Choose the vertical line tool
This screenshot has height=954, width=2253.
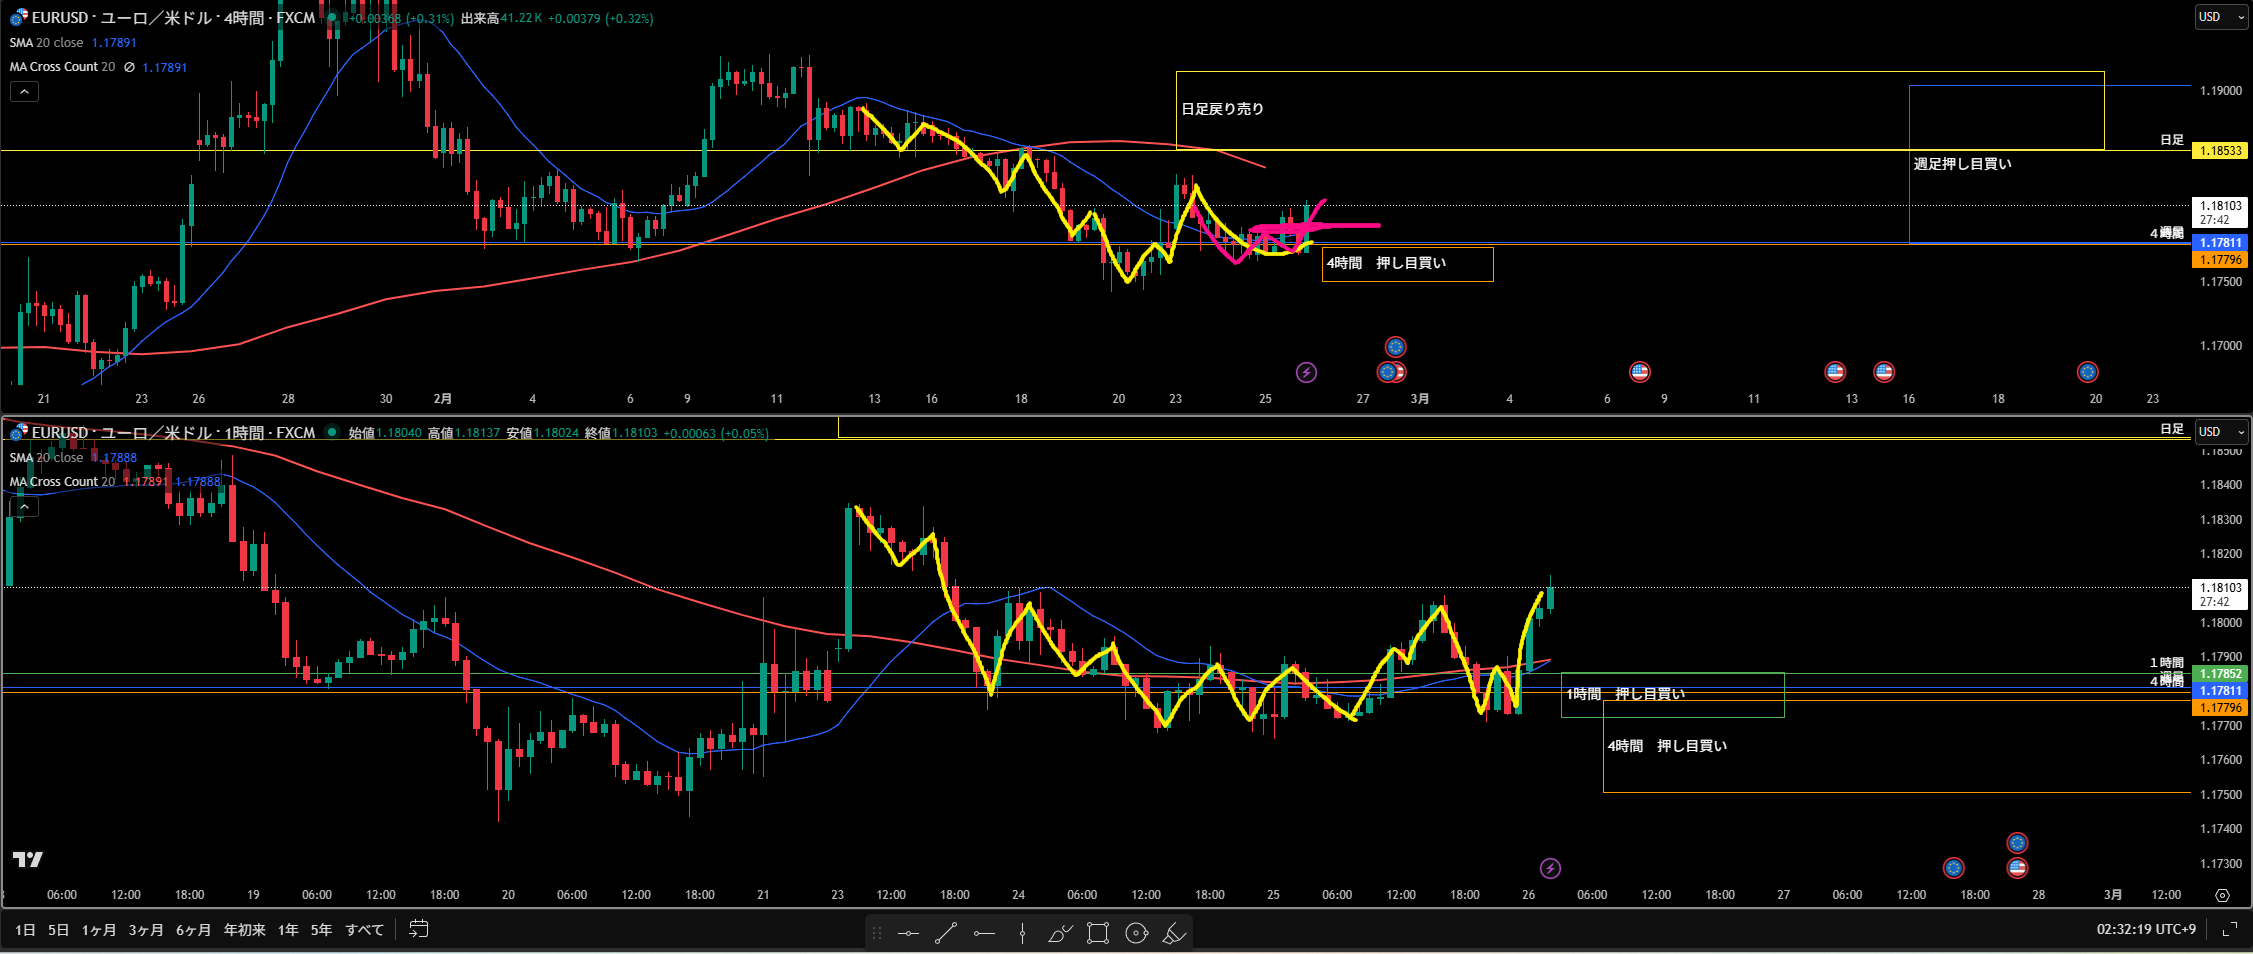coord(1022,933)
